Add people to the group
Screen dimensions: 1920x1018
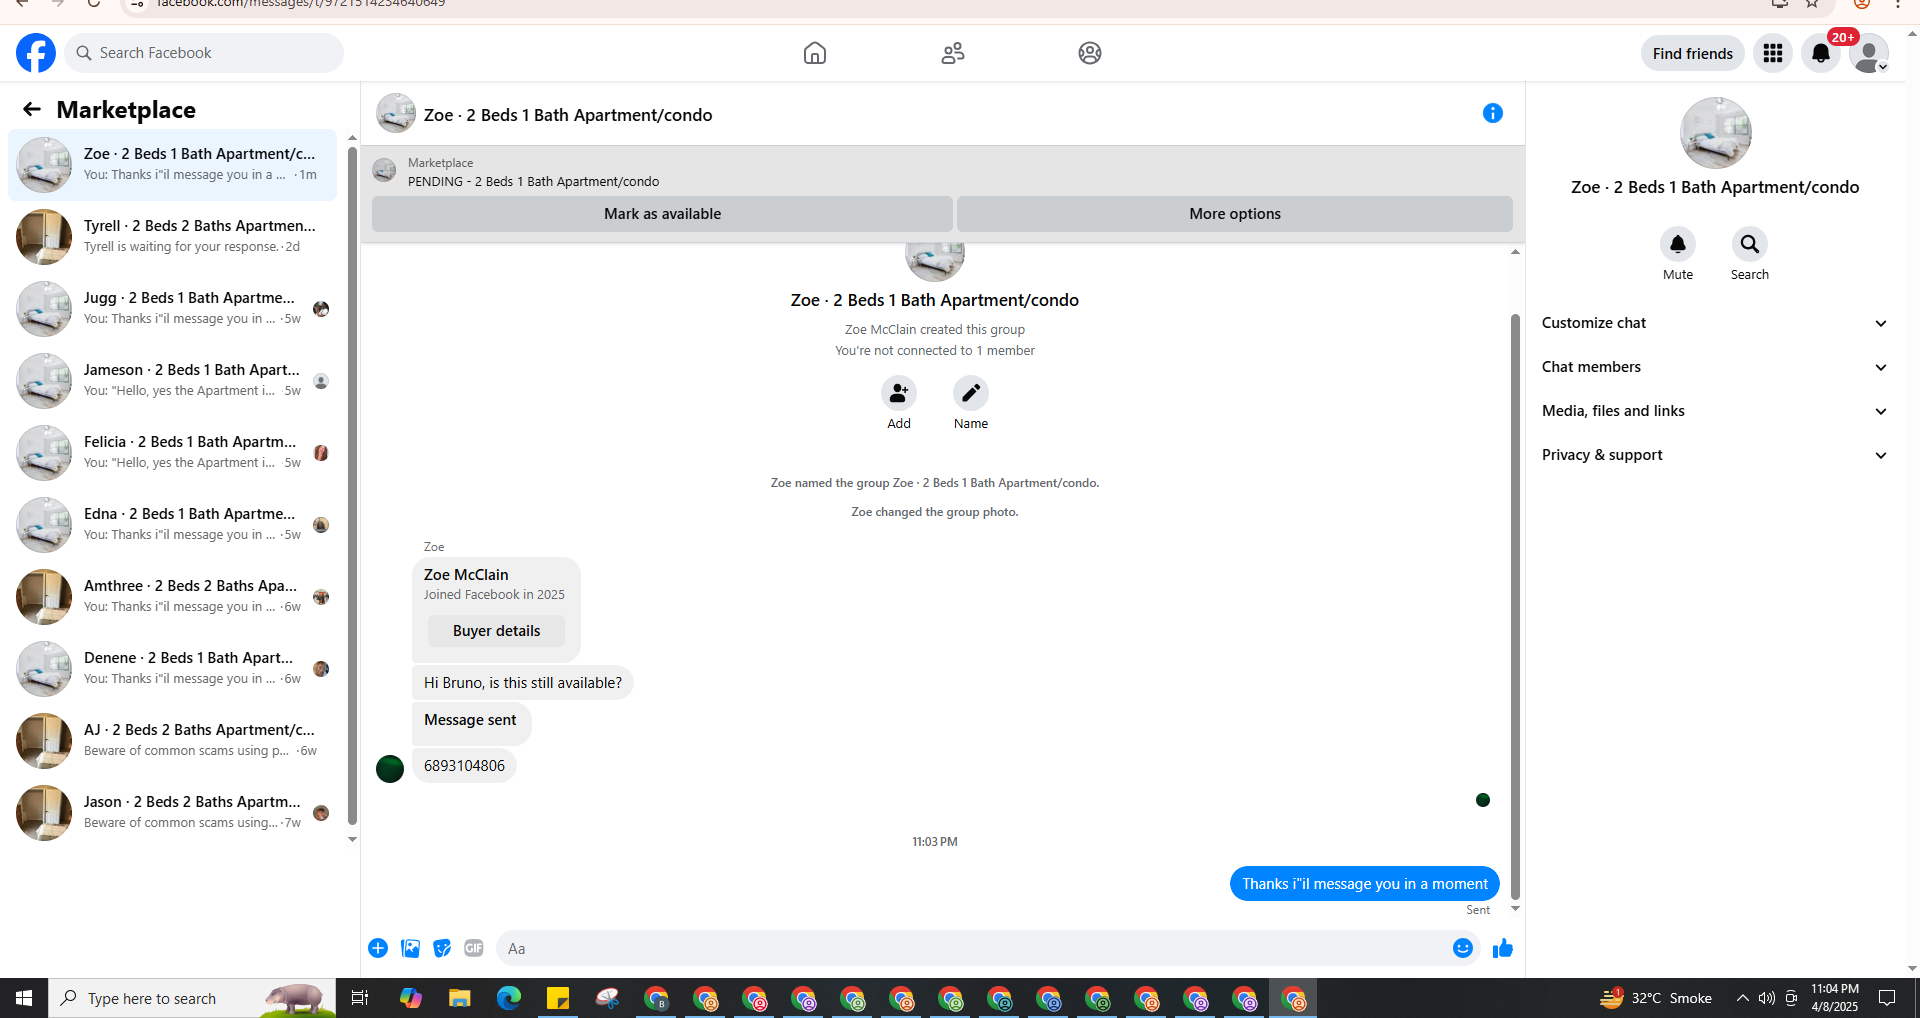[x=899, y=393]
